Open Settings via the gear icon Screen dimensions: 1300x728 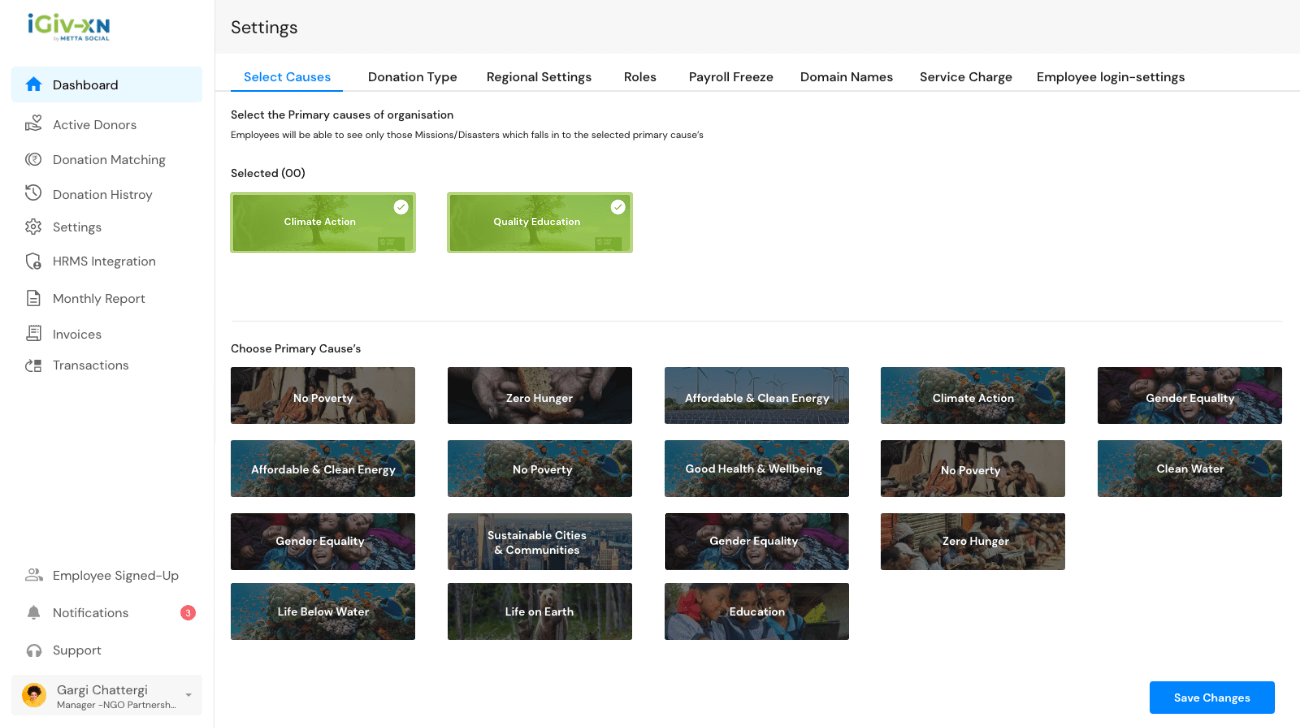point(34,227)
